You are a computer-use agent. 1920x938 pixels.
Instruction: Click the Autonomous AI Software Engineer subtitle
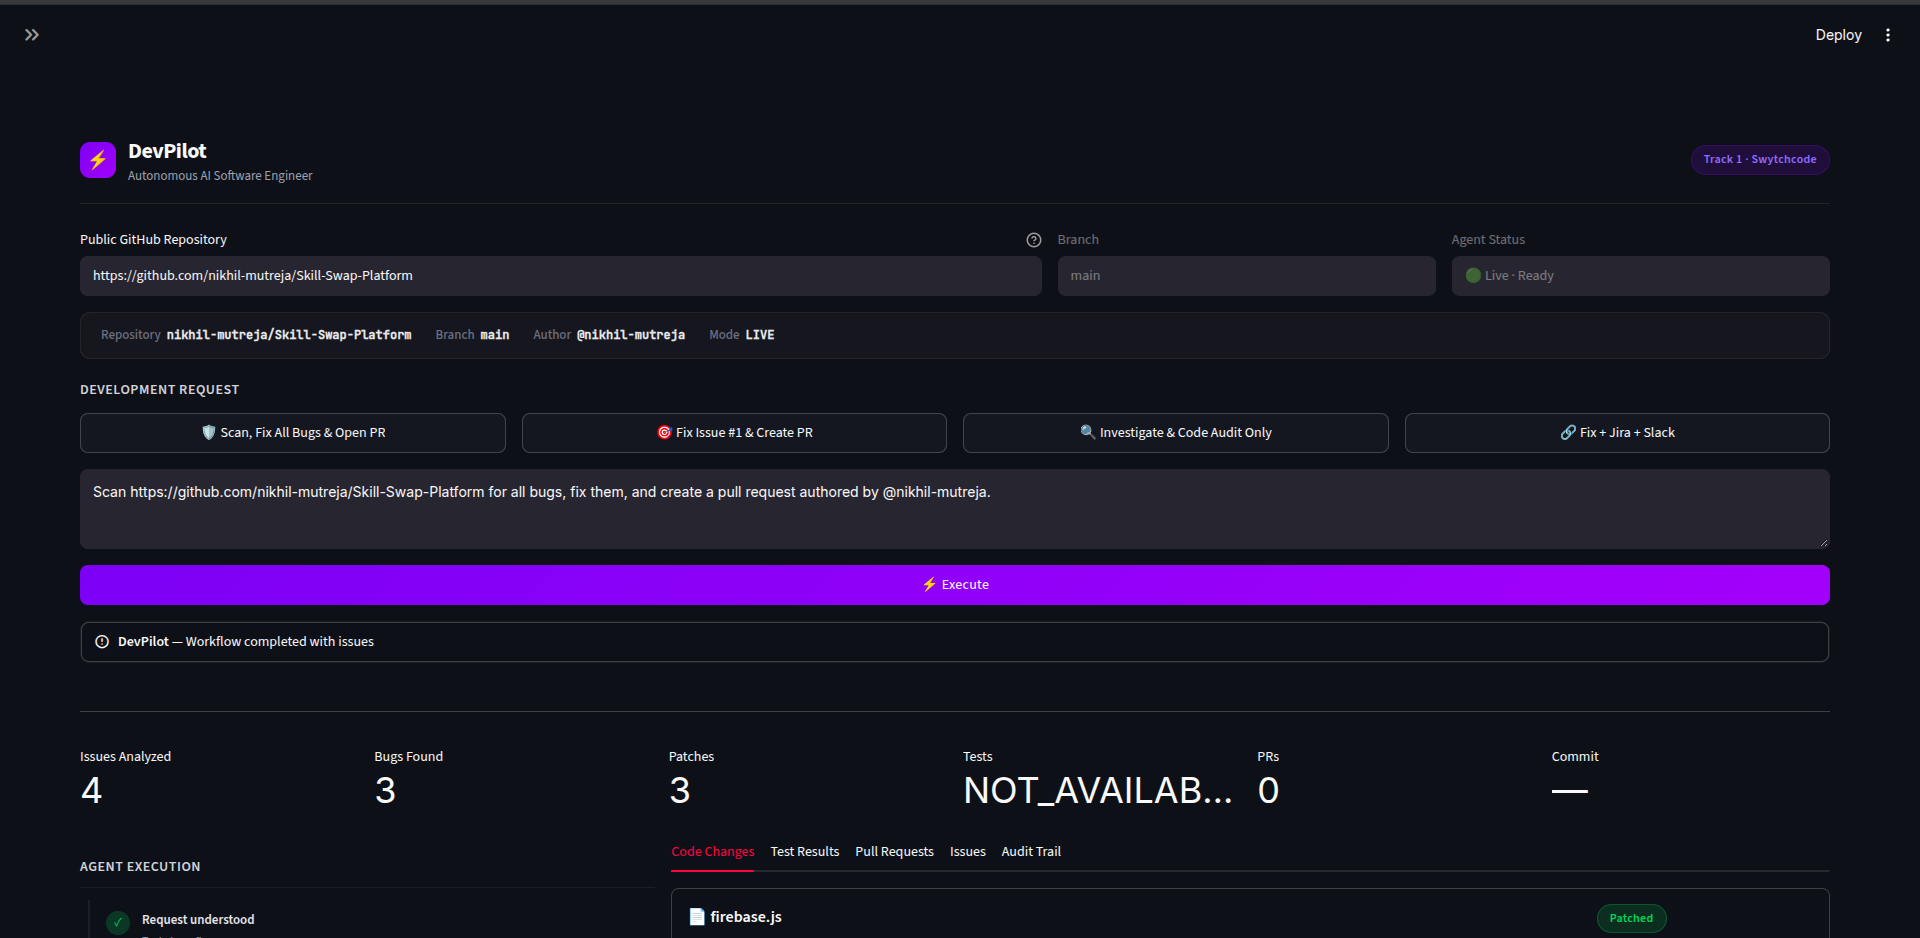coord(220,176)
